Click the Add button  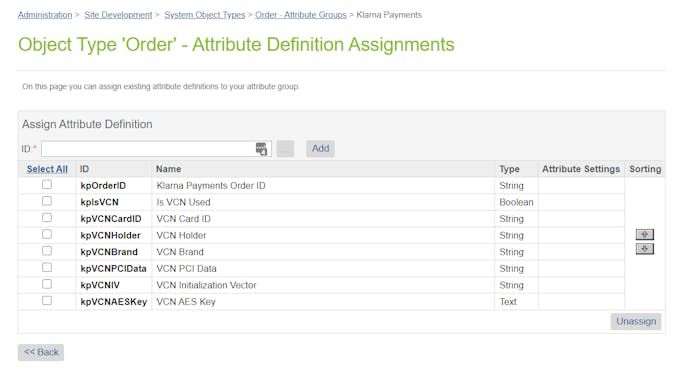(320, 149)
